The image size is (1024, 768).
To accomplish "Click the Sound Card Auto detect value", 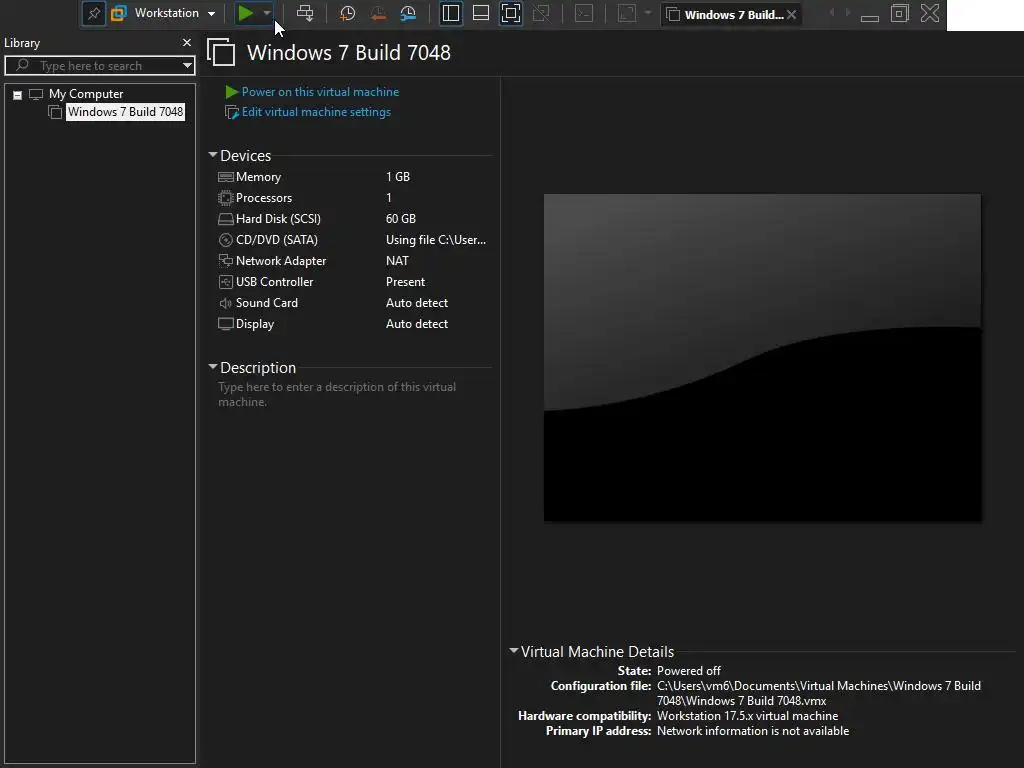I will pos(417,303).
